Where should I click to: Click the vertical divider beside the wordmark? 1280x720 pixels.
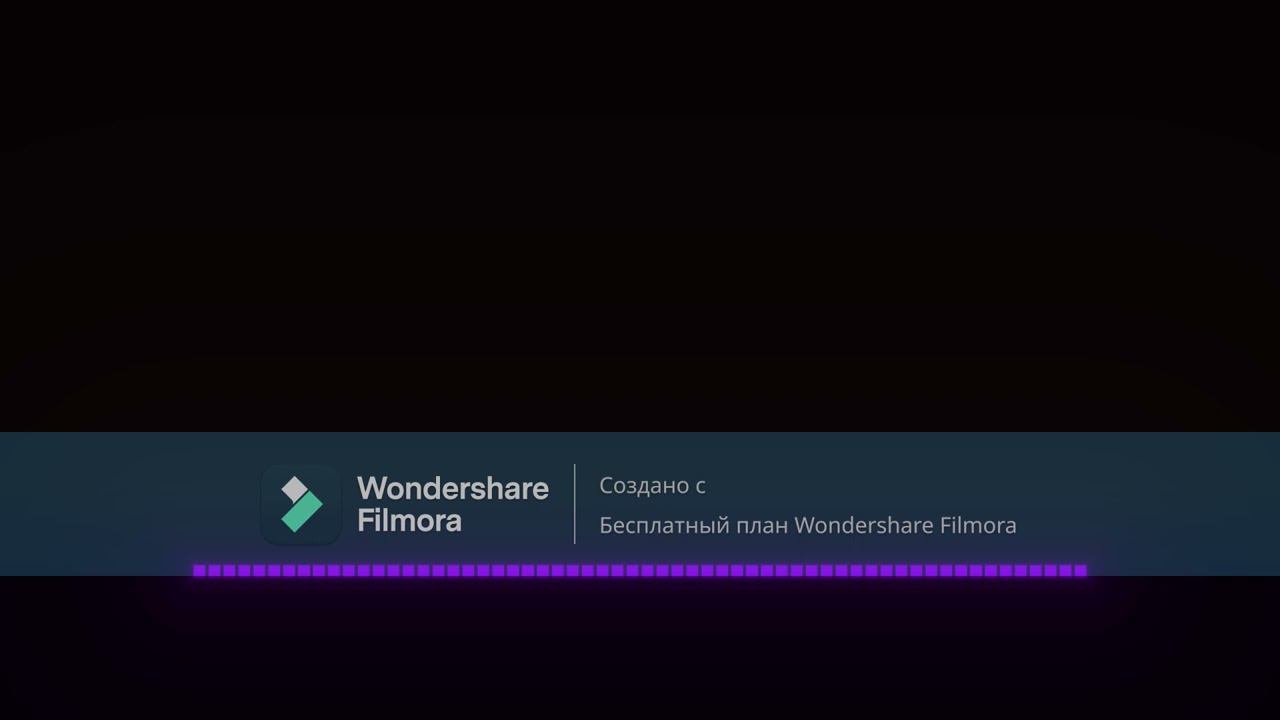[x=574, y=504]
